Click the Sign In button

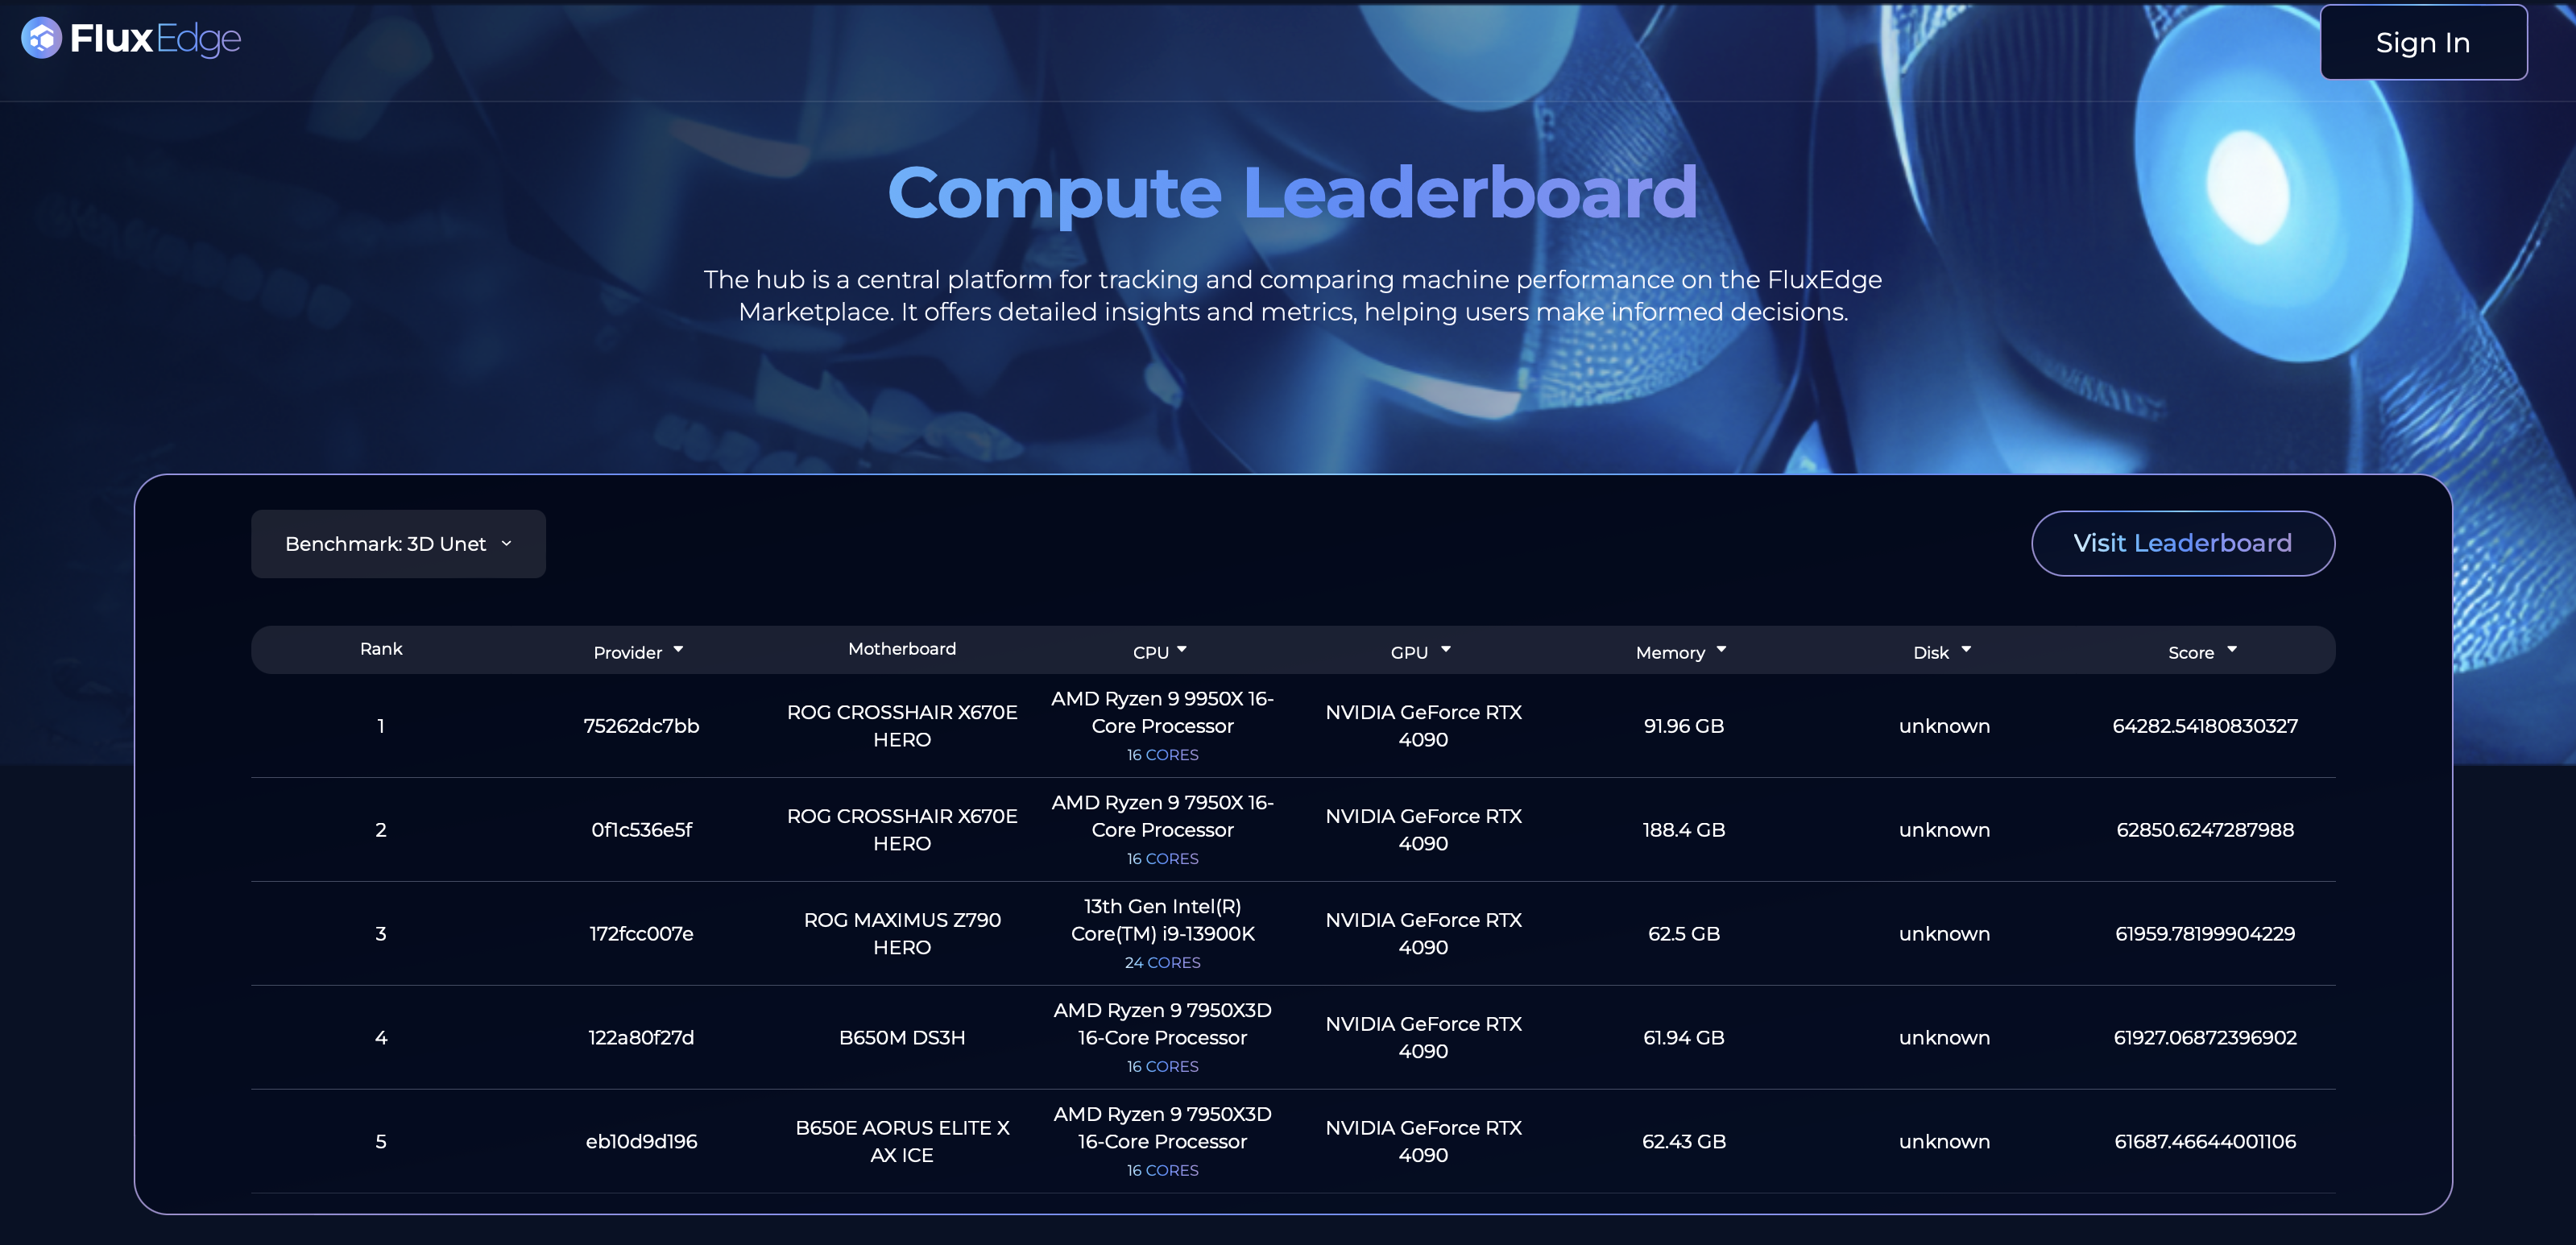coord(2422,42)
